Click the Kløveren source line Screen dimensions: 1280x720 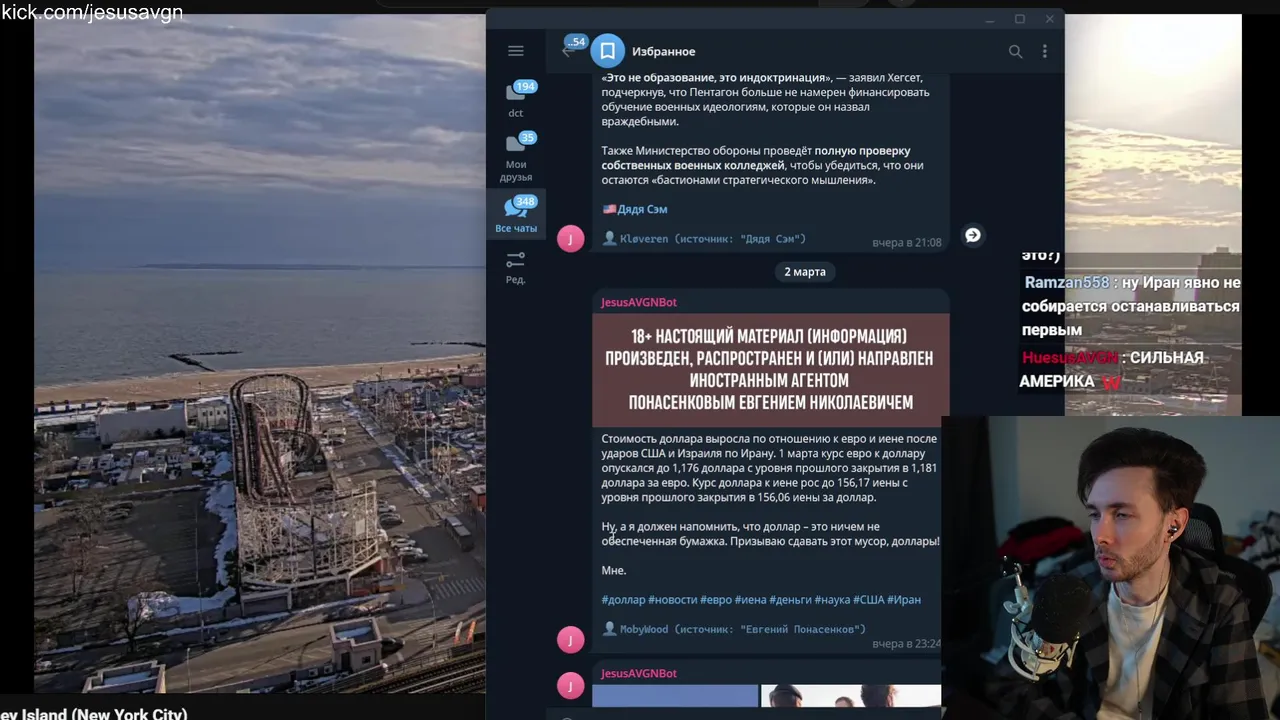tap(703, 238)
